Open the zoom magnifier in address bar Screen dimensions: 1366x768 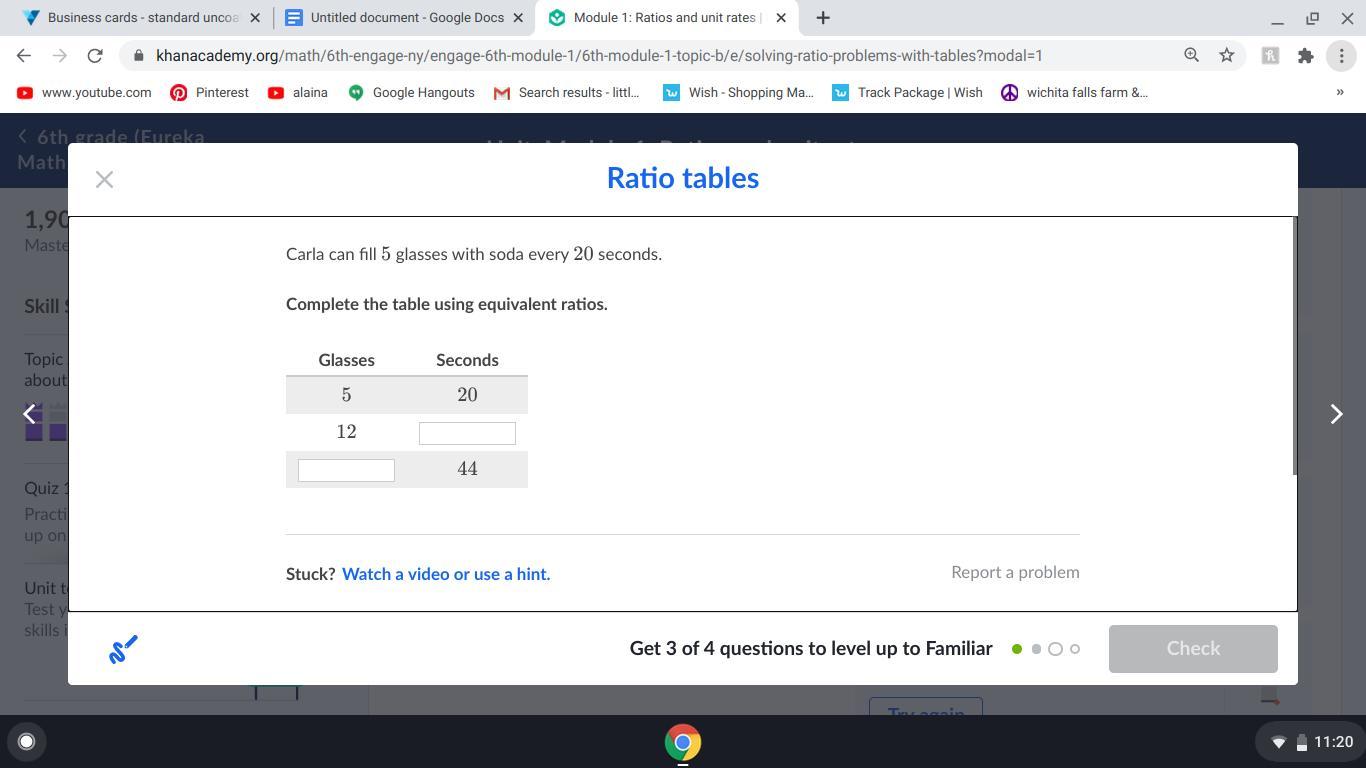tap(1191, 56)
